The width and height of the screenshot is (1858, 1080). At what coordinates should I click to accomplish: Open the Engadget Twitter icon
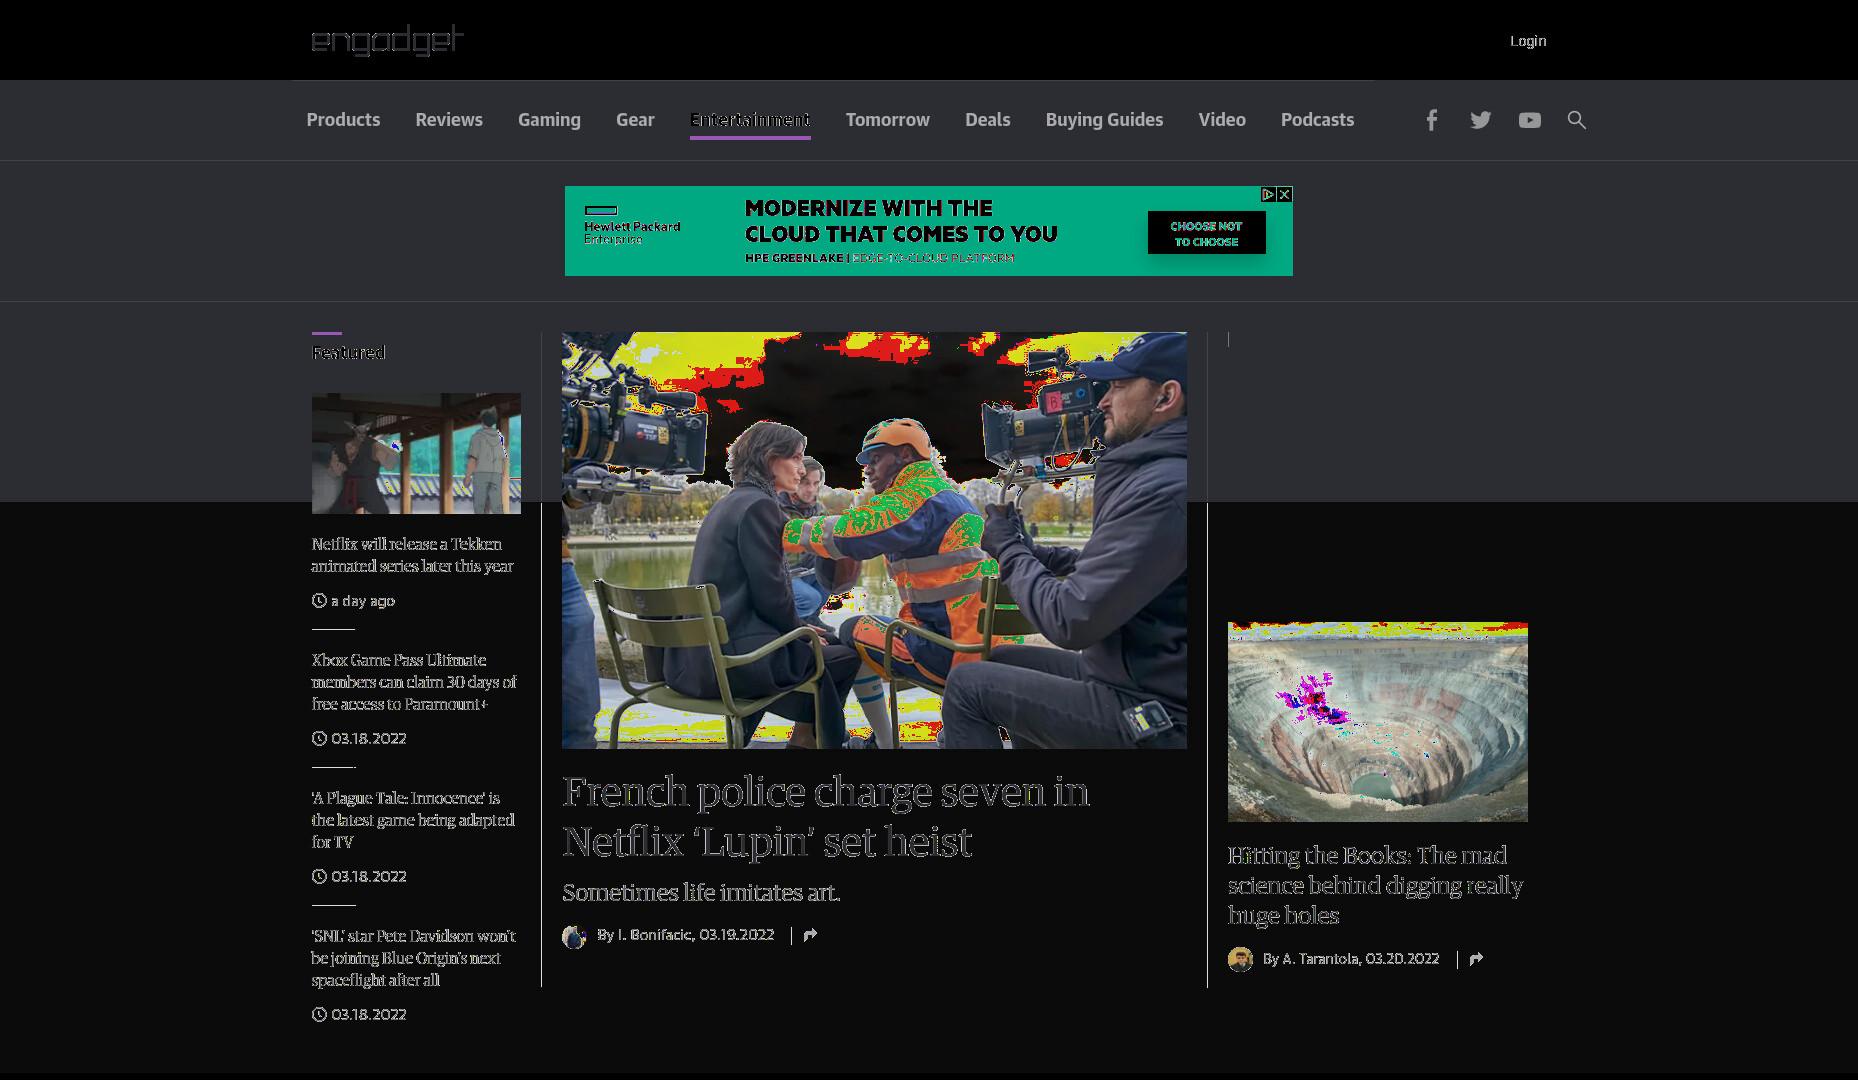click(1480, 120)
